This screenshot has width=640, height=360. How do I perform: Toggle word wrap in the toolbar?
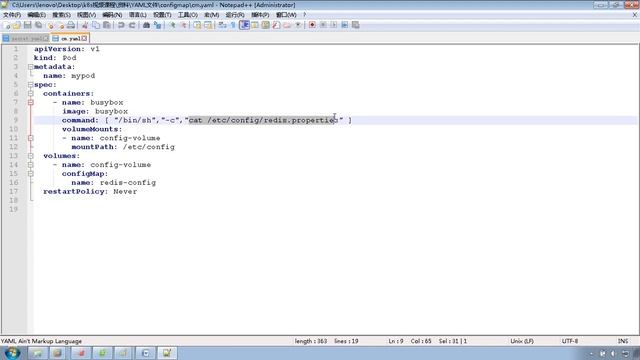tap(222, 25)
